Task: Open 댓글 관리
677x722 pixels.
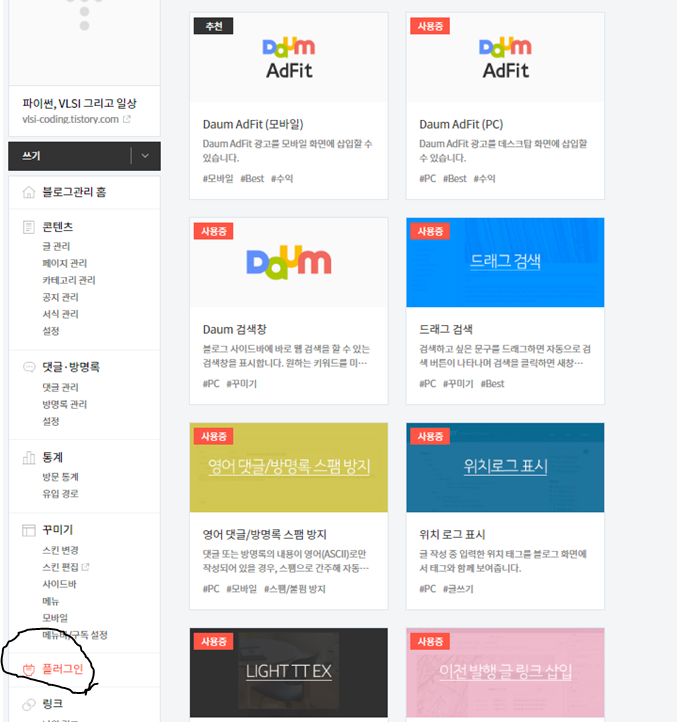Action: pos(60,387)
